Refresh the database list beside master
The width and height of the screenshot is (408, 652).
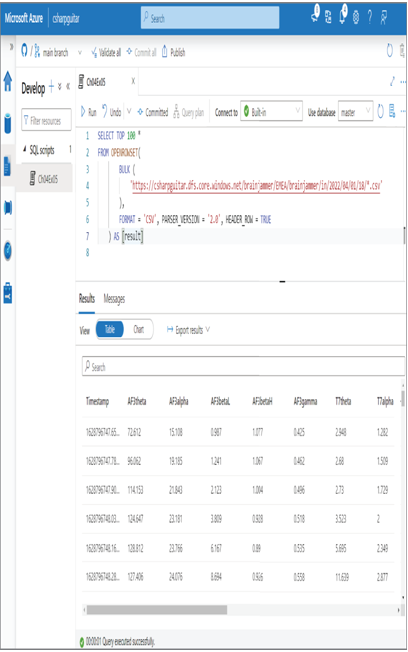coord(381,111)
